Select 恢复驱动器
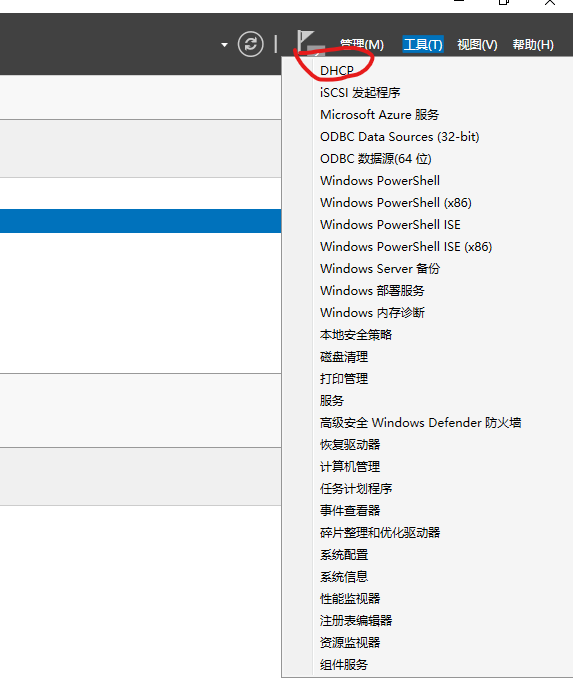 pyautogui.click(x=350, y=445)
